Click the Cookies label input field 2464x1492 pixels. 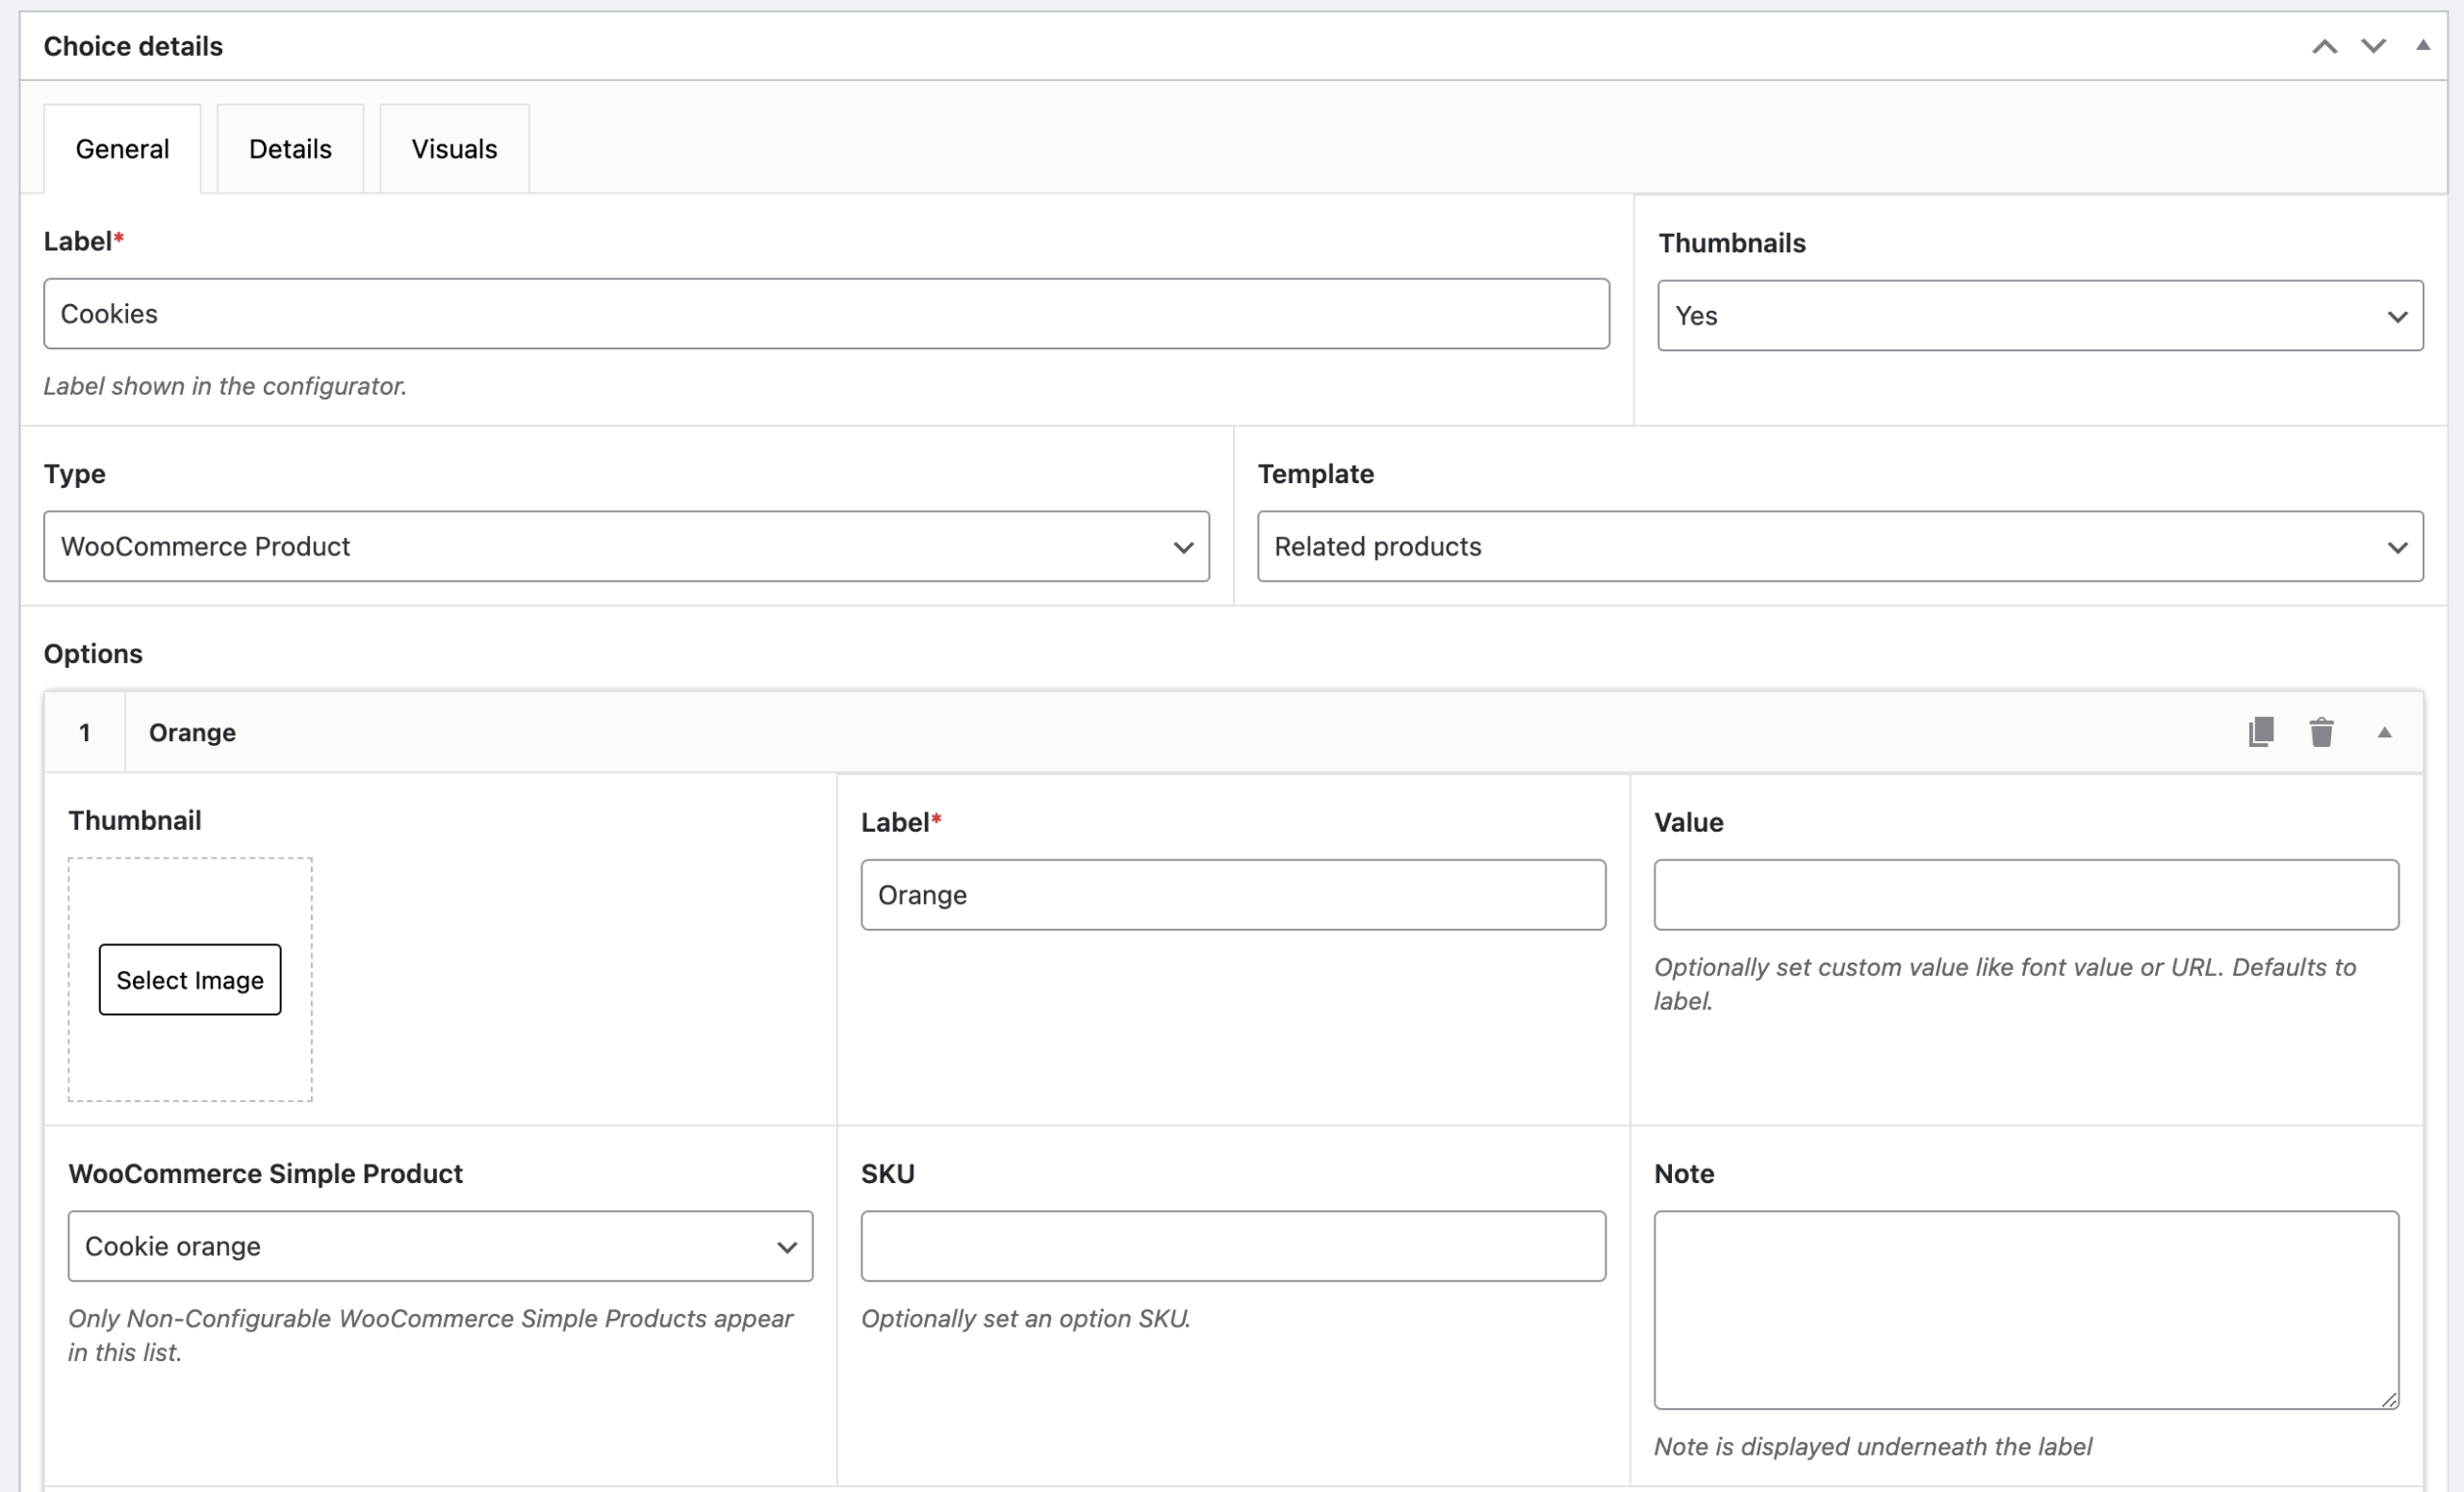point(826,314)
